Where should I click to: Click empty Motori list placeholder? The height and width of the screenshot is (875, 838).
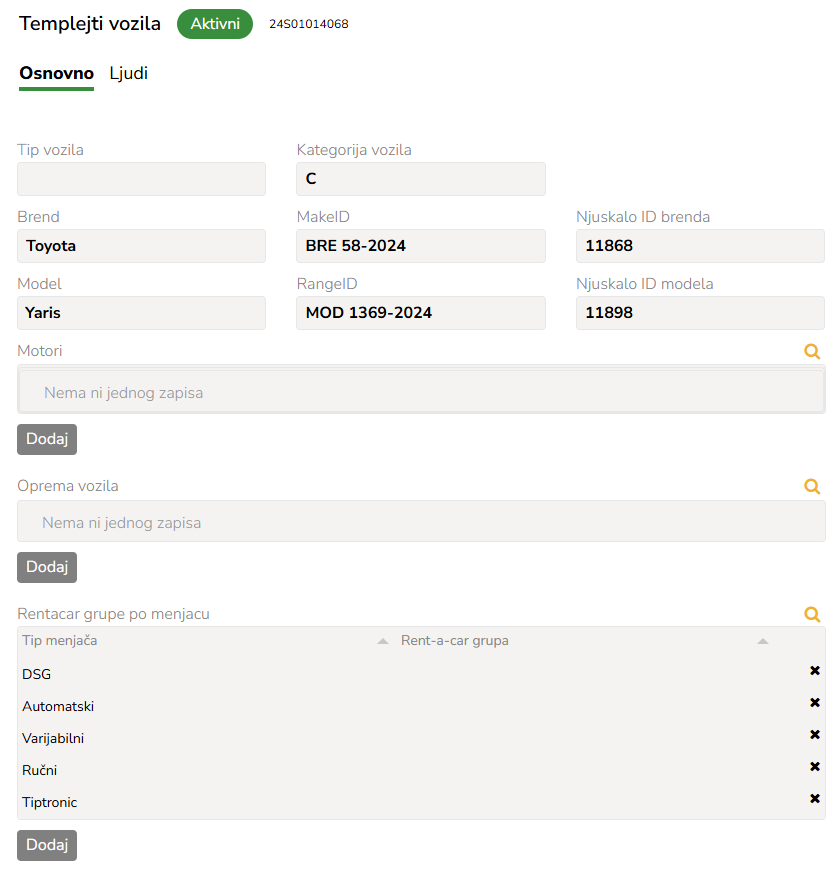(421, 390)
